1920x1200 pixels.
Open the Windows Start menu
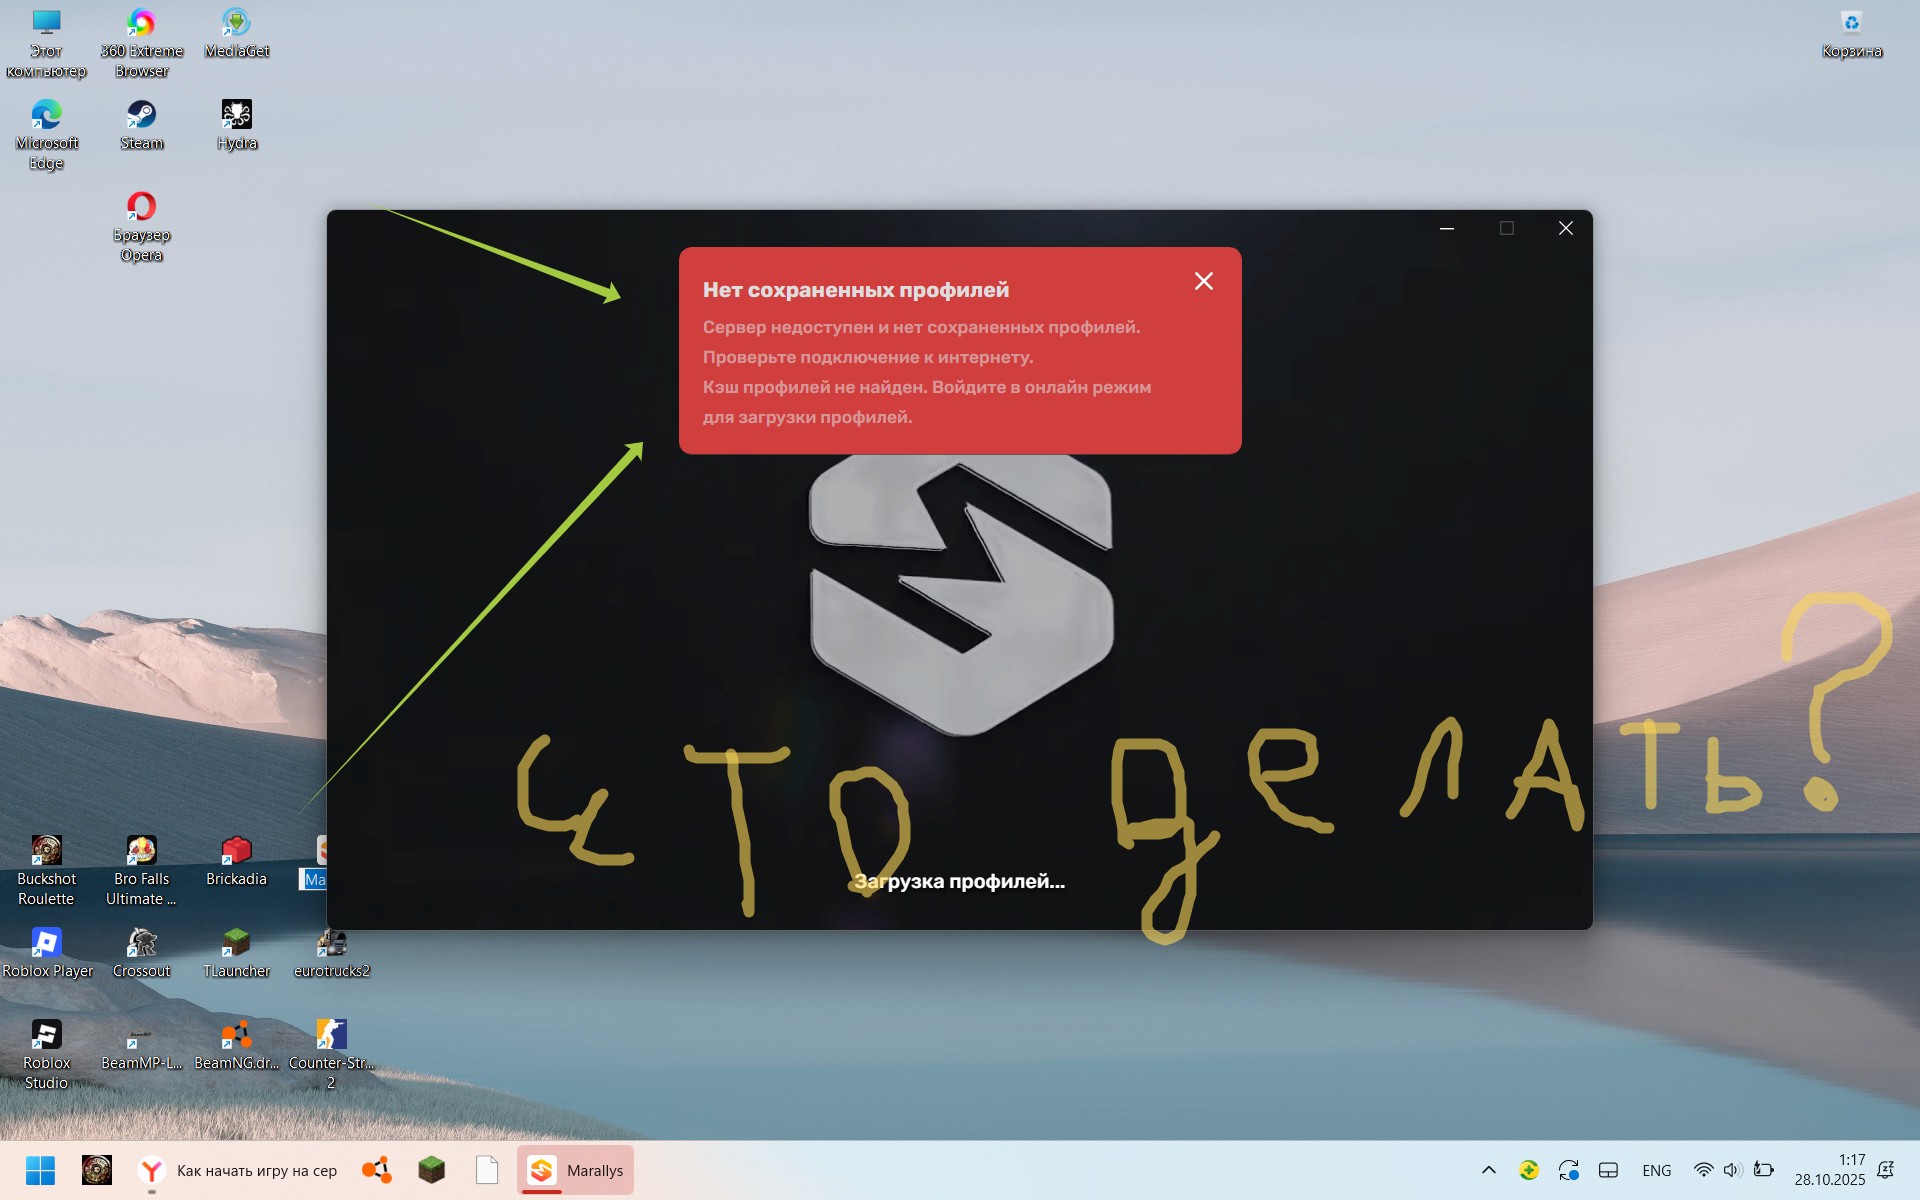[x=40, y=1170]
